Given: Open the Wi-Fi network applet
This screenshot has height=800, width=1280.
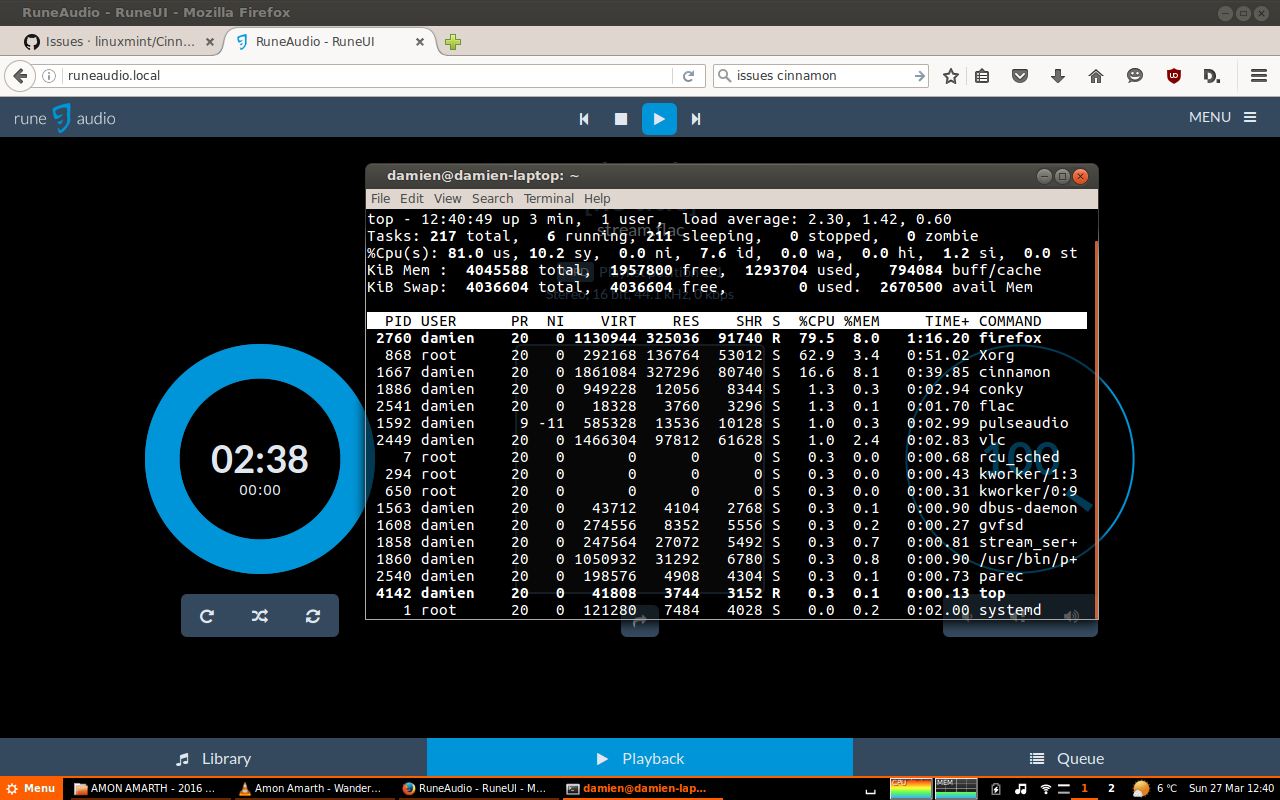Looking at the screenshot, I should pyautogui.click(x=1046, y=789).
